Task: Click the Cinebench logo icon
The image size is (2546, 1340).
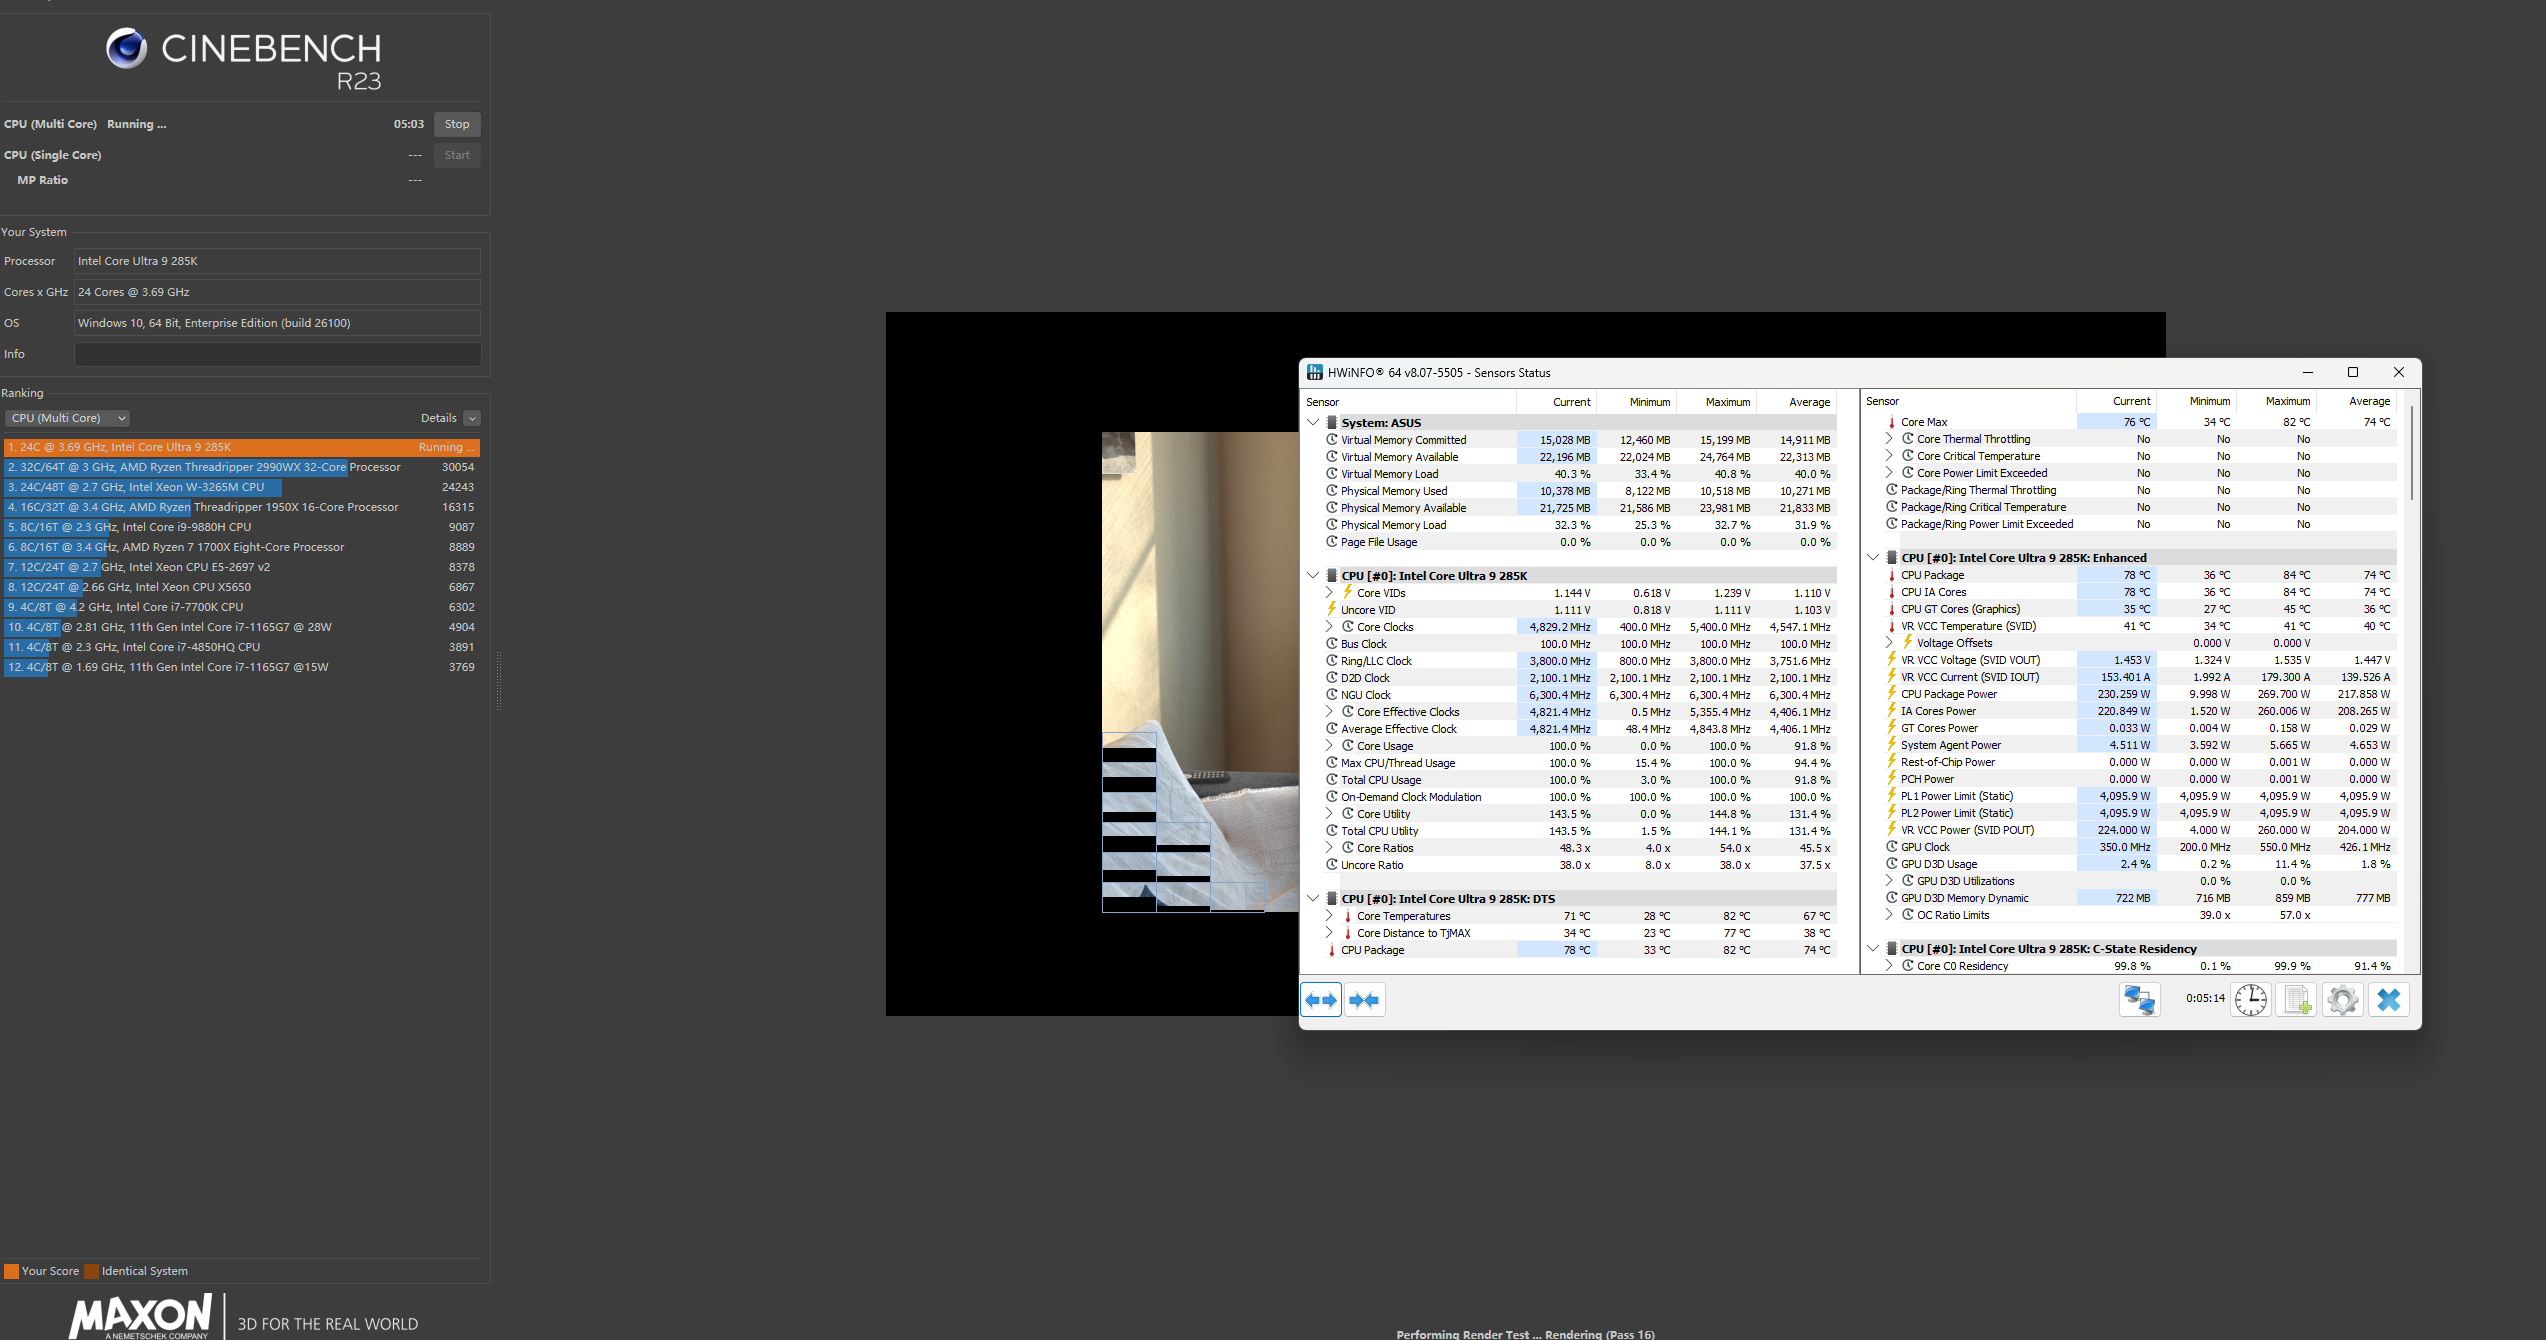Action: (127, 48)
